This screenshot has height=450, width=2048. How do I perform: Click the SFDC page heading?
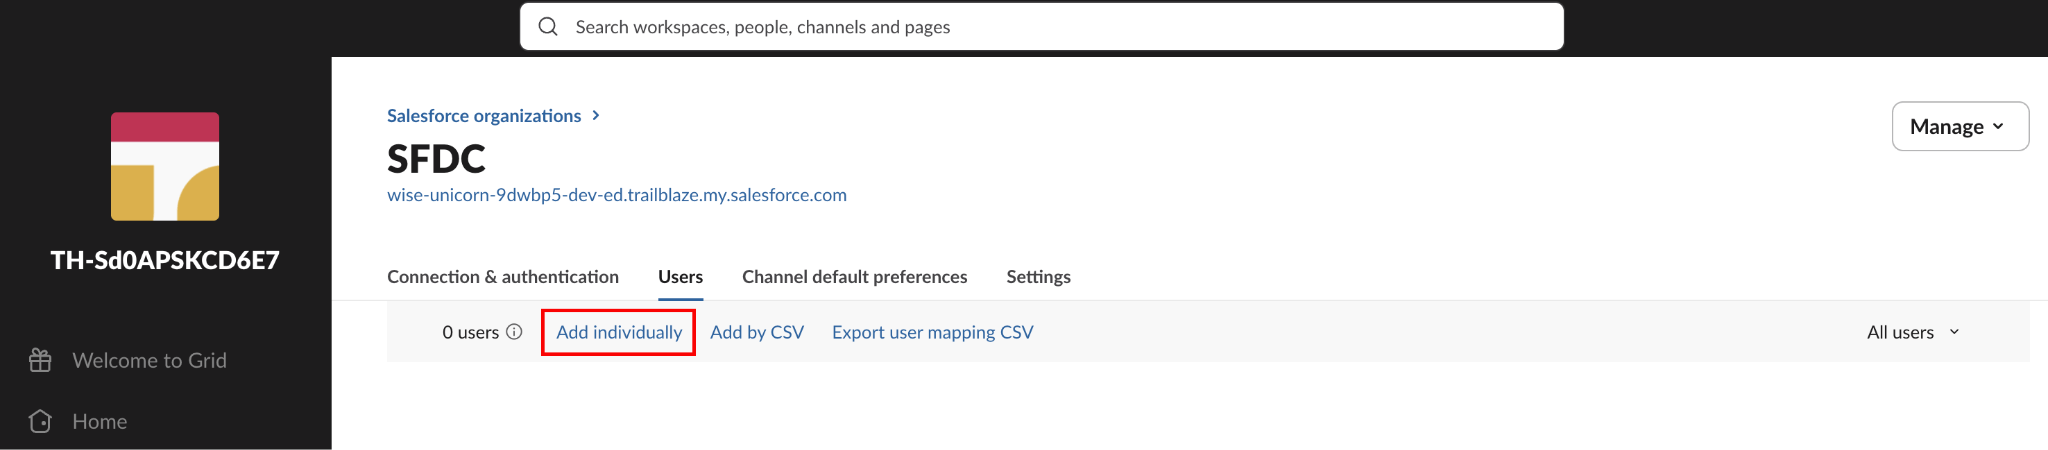point(436,159)
